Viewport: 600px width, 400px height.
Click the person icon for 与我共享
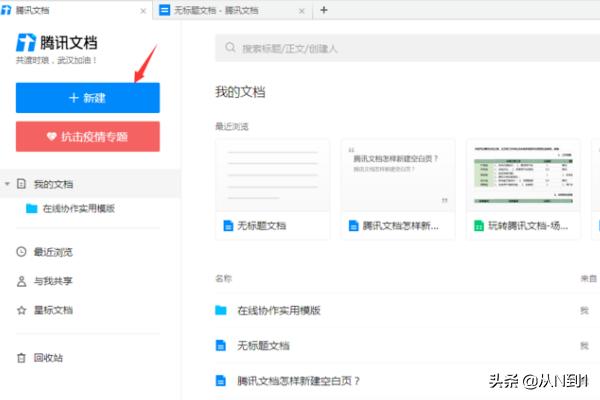21,281
